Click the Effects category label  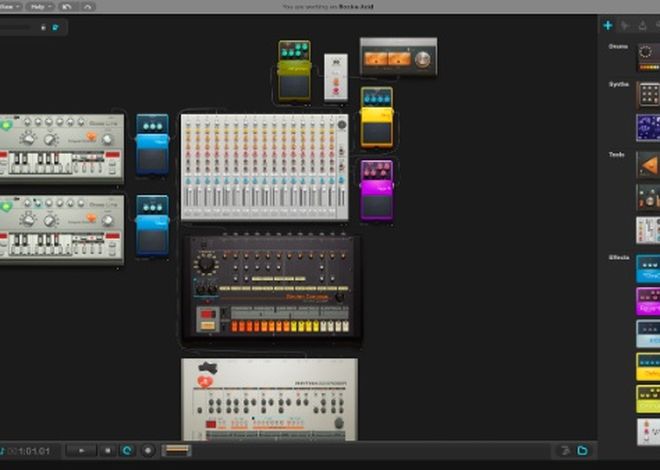click(x=619, y=257)
